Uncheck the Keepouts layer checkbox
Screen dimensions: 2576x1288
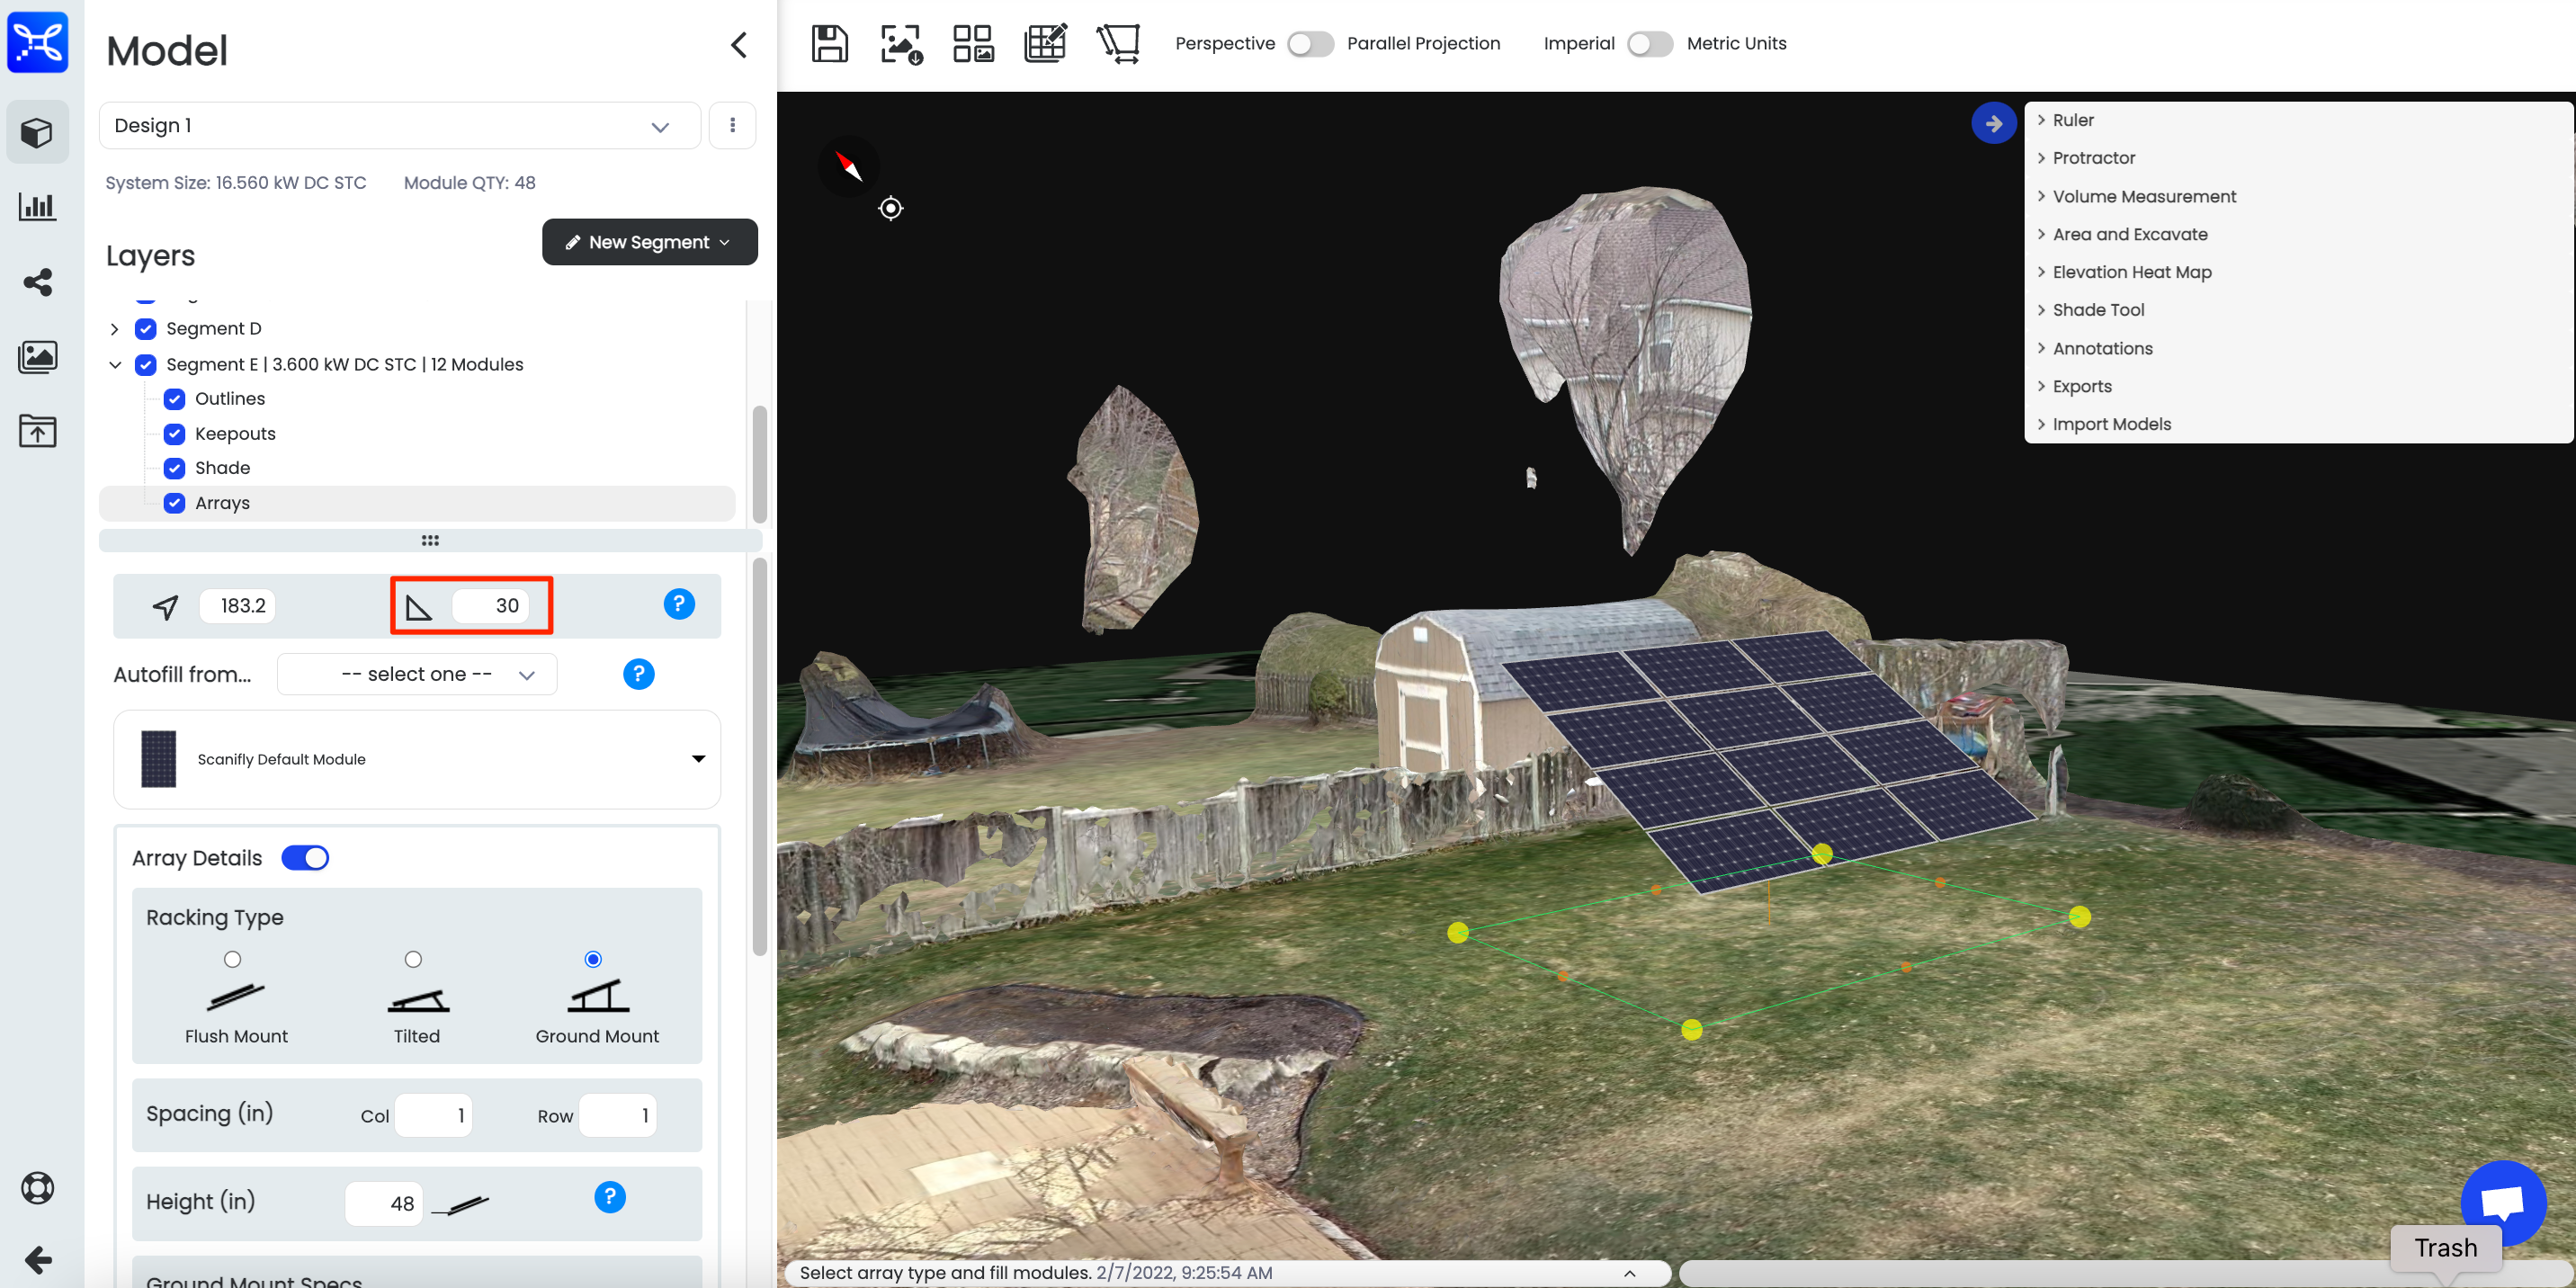[174, 434]
